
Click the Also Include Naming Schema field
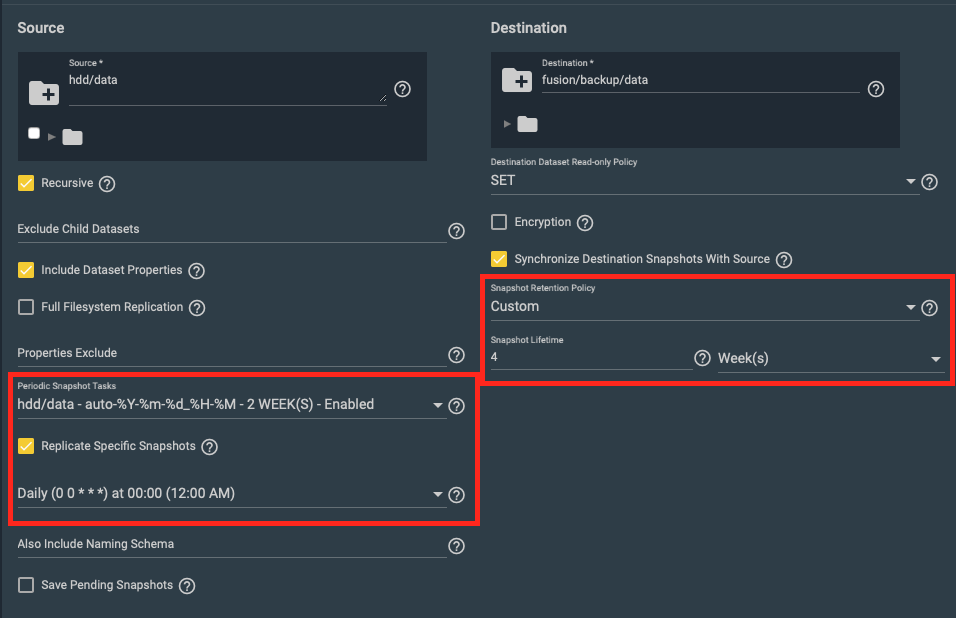pyautogui.click(x=232, y=544)
